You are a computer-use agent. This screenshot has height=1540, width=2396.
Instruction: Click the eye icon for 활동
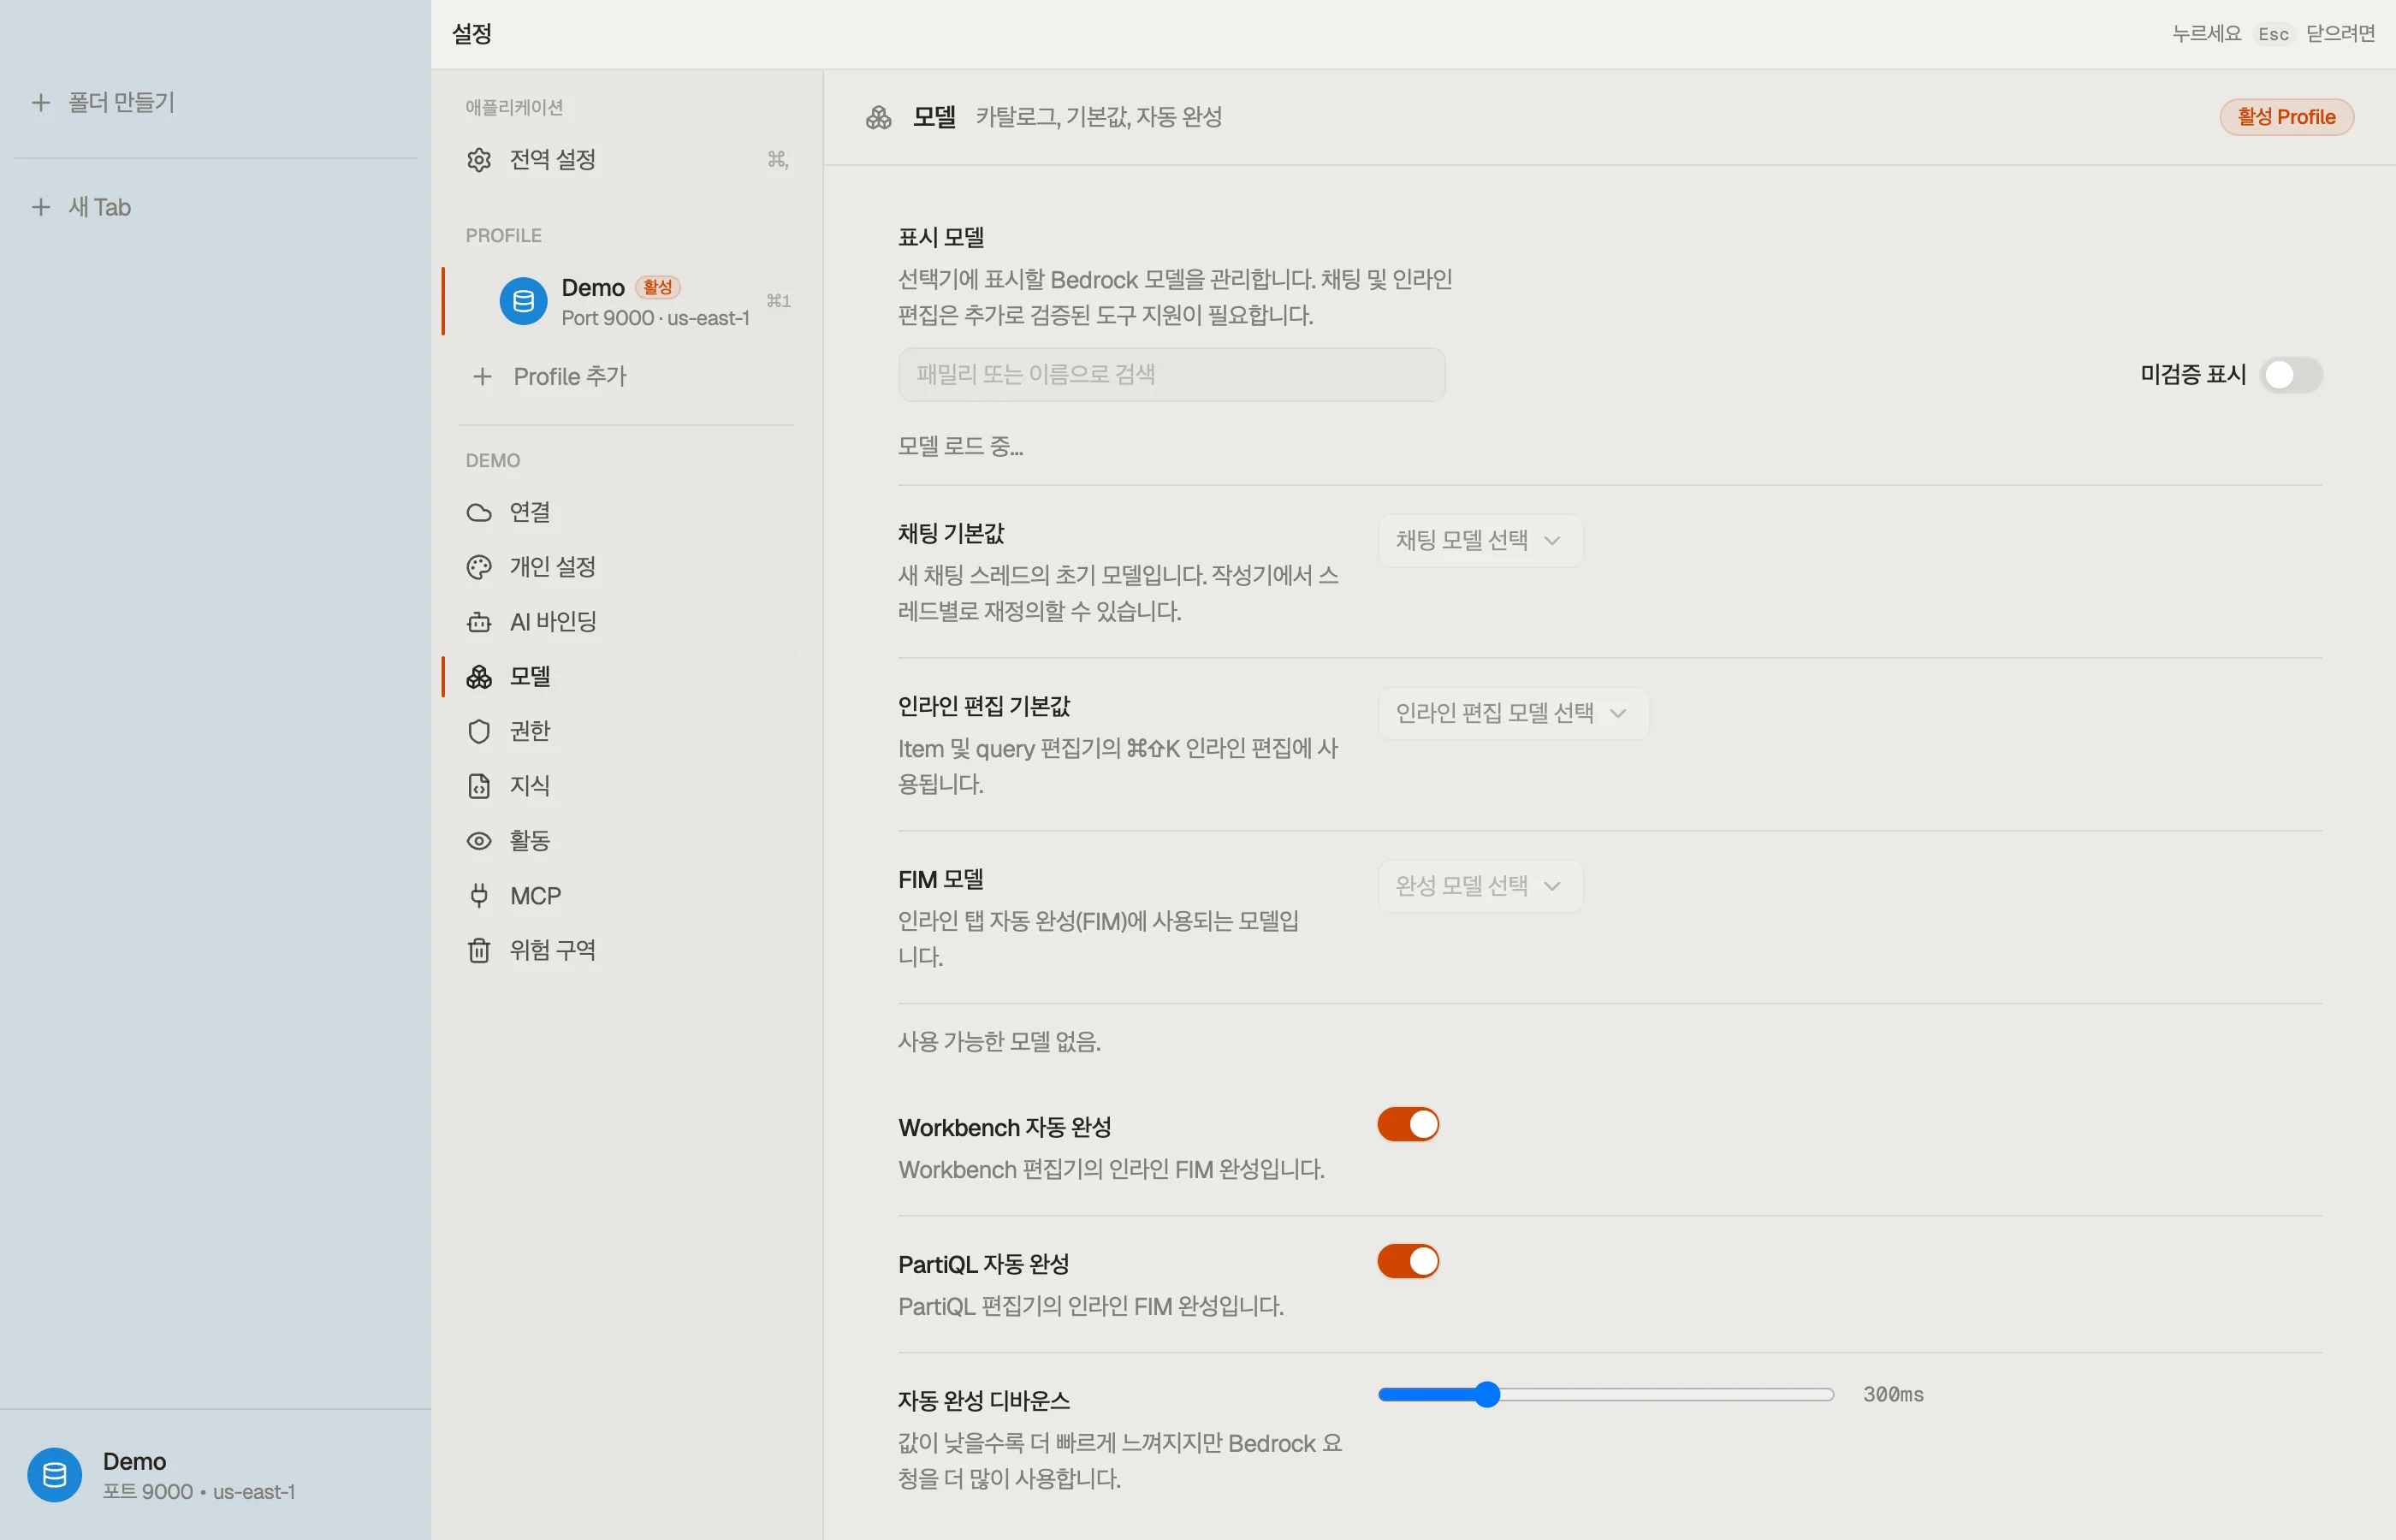[479, 841]
